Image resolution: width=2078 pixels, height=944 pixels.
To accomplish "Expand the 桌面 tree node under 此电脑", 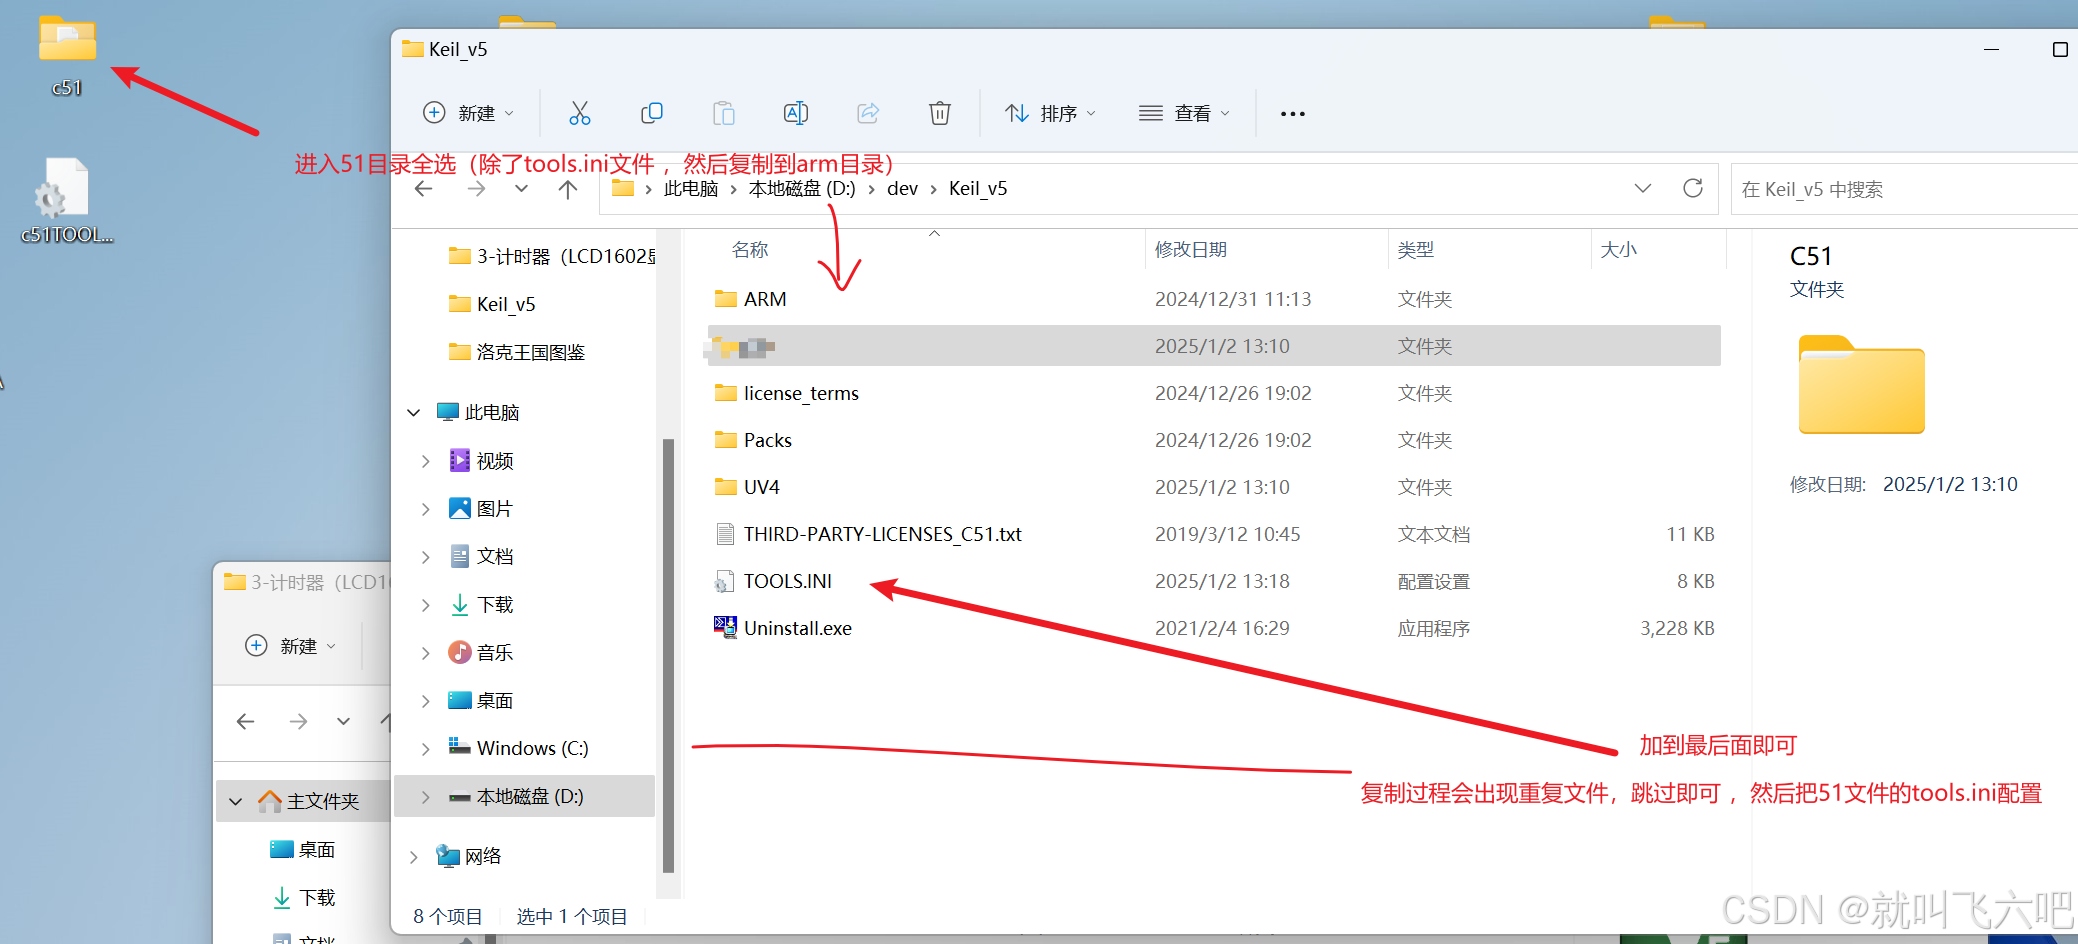I will point(426,700).
